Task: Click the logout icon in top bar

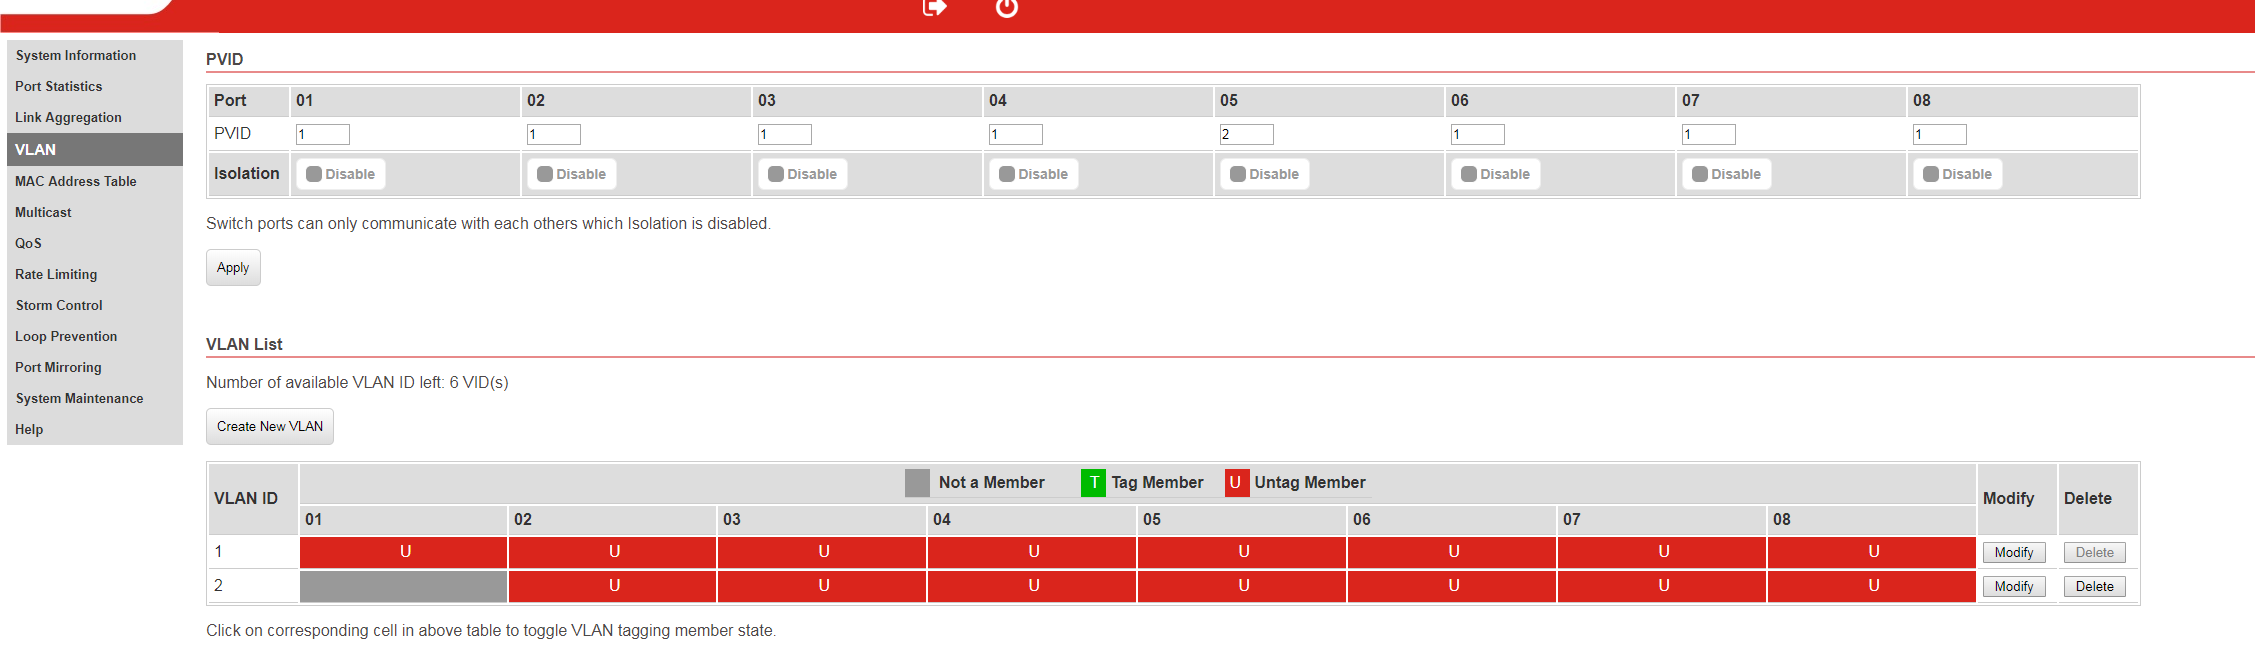Action: click(933, 8)
